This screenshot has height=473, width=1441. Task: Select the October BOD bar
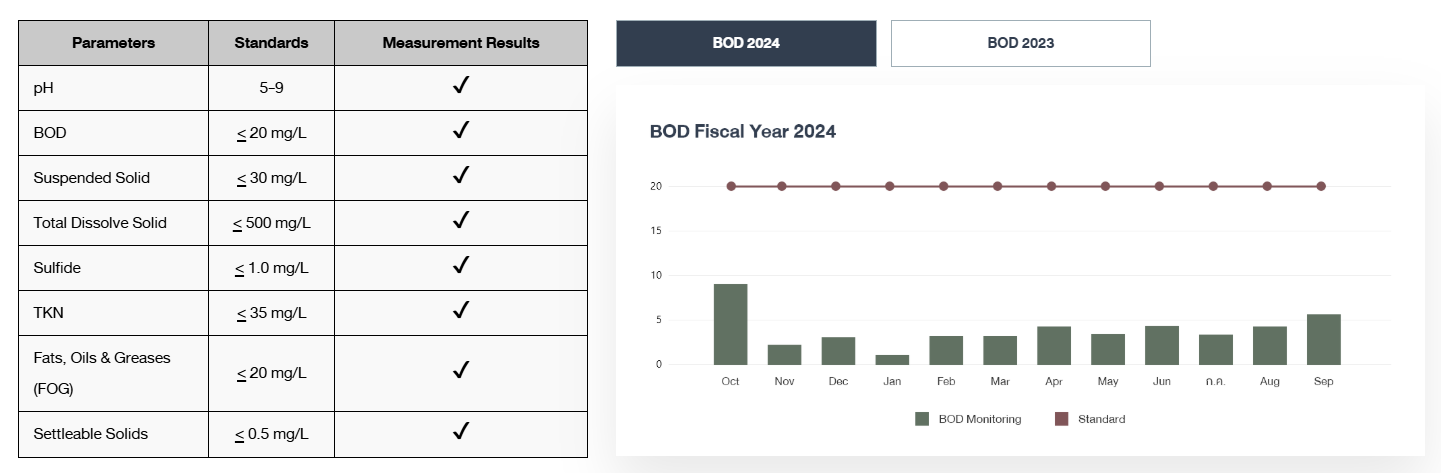coord(730,325)
